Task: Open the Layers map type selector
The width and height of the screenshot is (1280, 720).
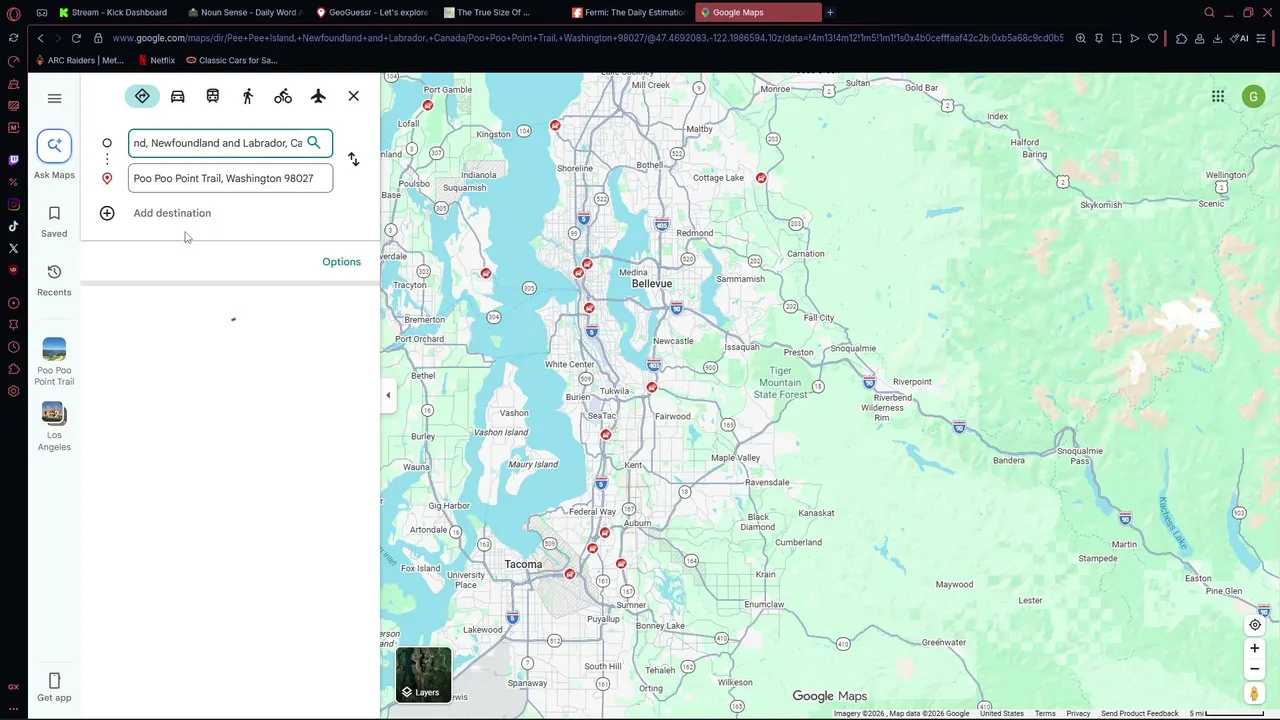Action: 423,675
